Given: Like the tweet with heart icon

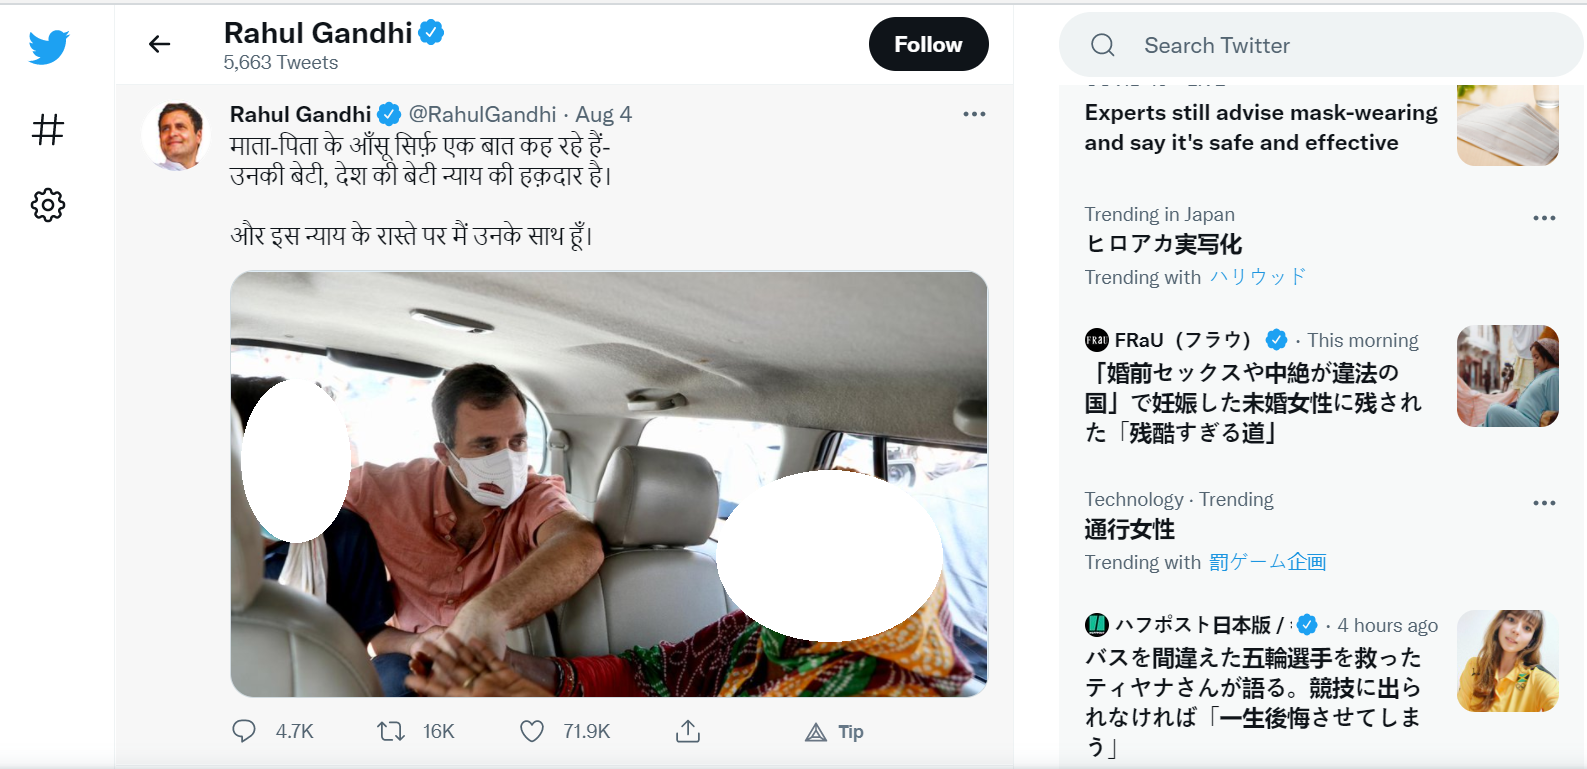Looking at the screenshot, I should pos(532,731).
